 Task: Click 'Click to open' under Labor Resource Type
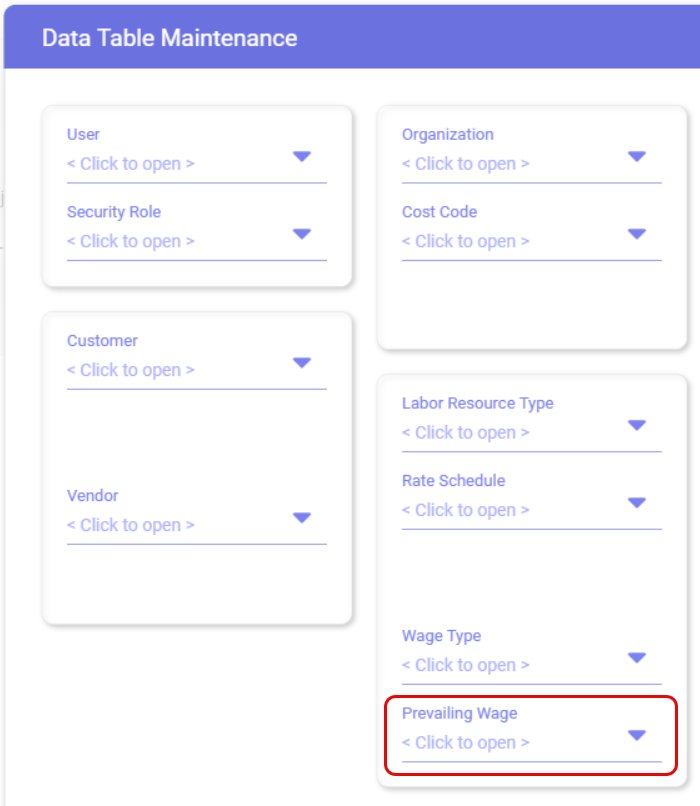tap(465, 433)
